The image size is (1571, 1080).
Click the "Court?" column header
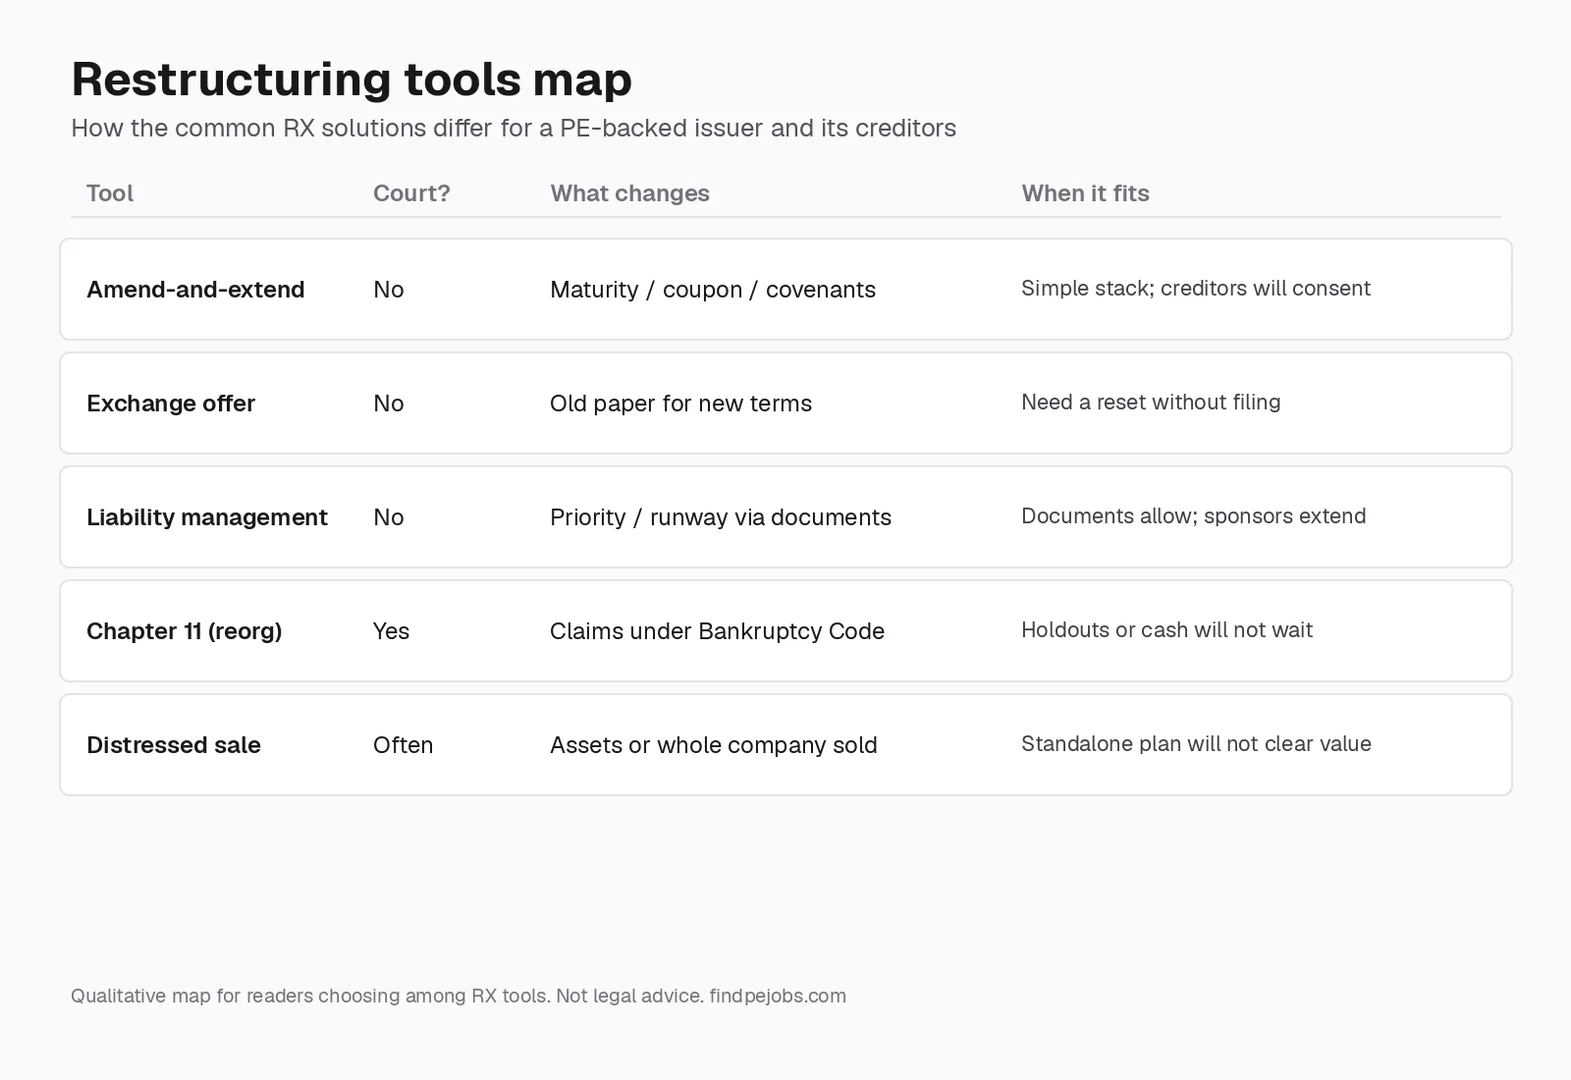[411, 193]
